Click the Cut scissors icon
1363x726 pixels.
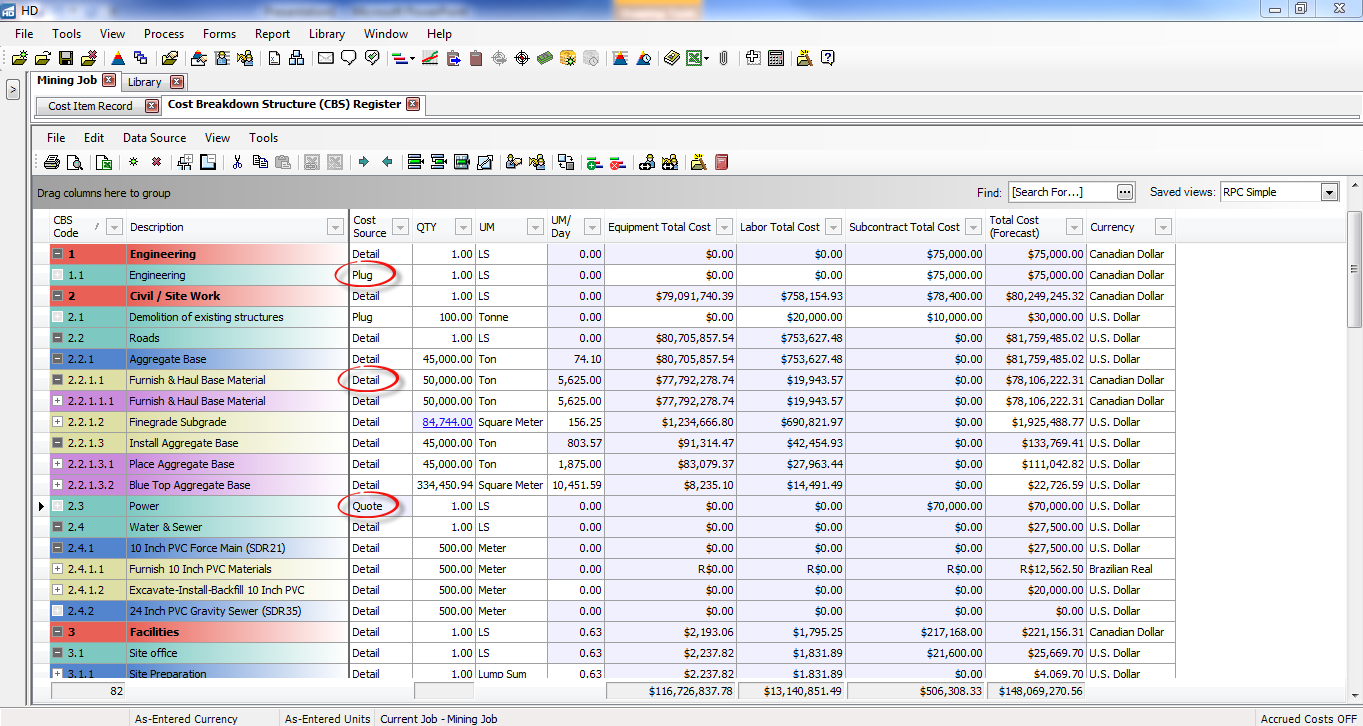point(238,162)
